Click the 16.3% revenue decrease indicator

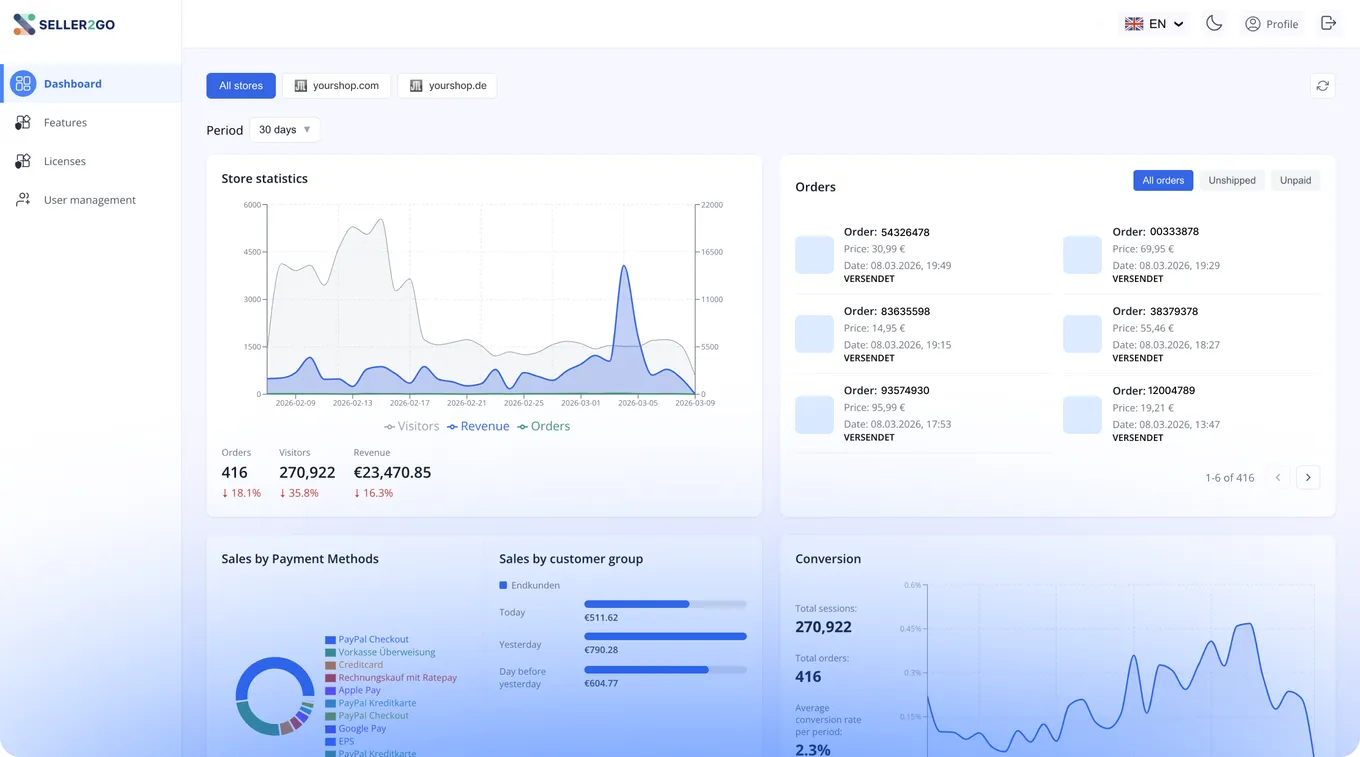[x=373, y=493]
